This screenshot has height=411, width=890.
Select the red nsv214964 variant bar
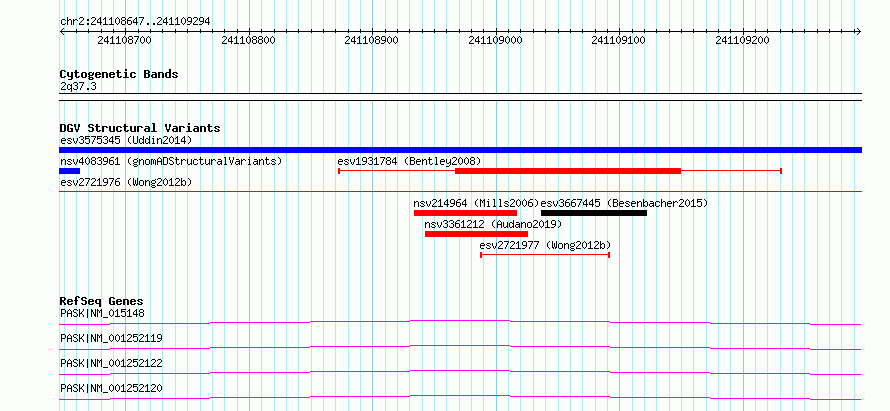pos(465,213)
